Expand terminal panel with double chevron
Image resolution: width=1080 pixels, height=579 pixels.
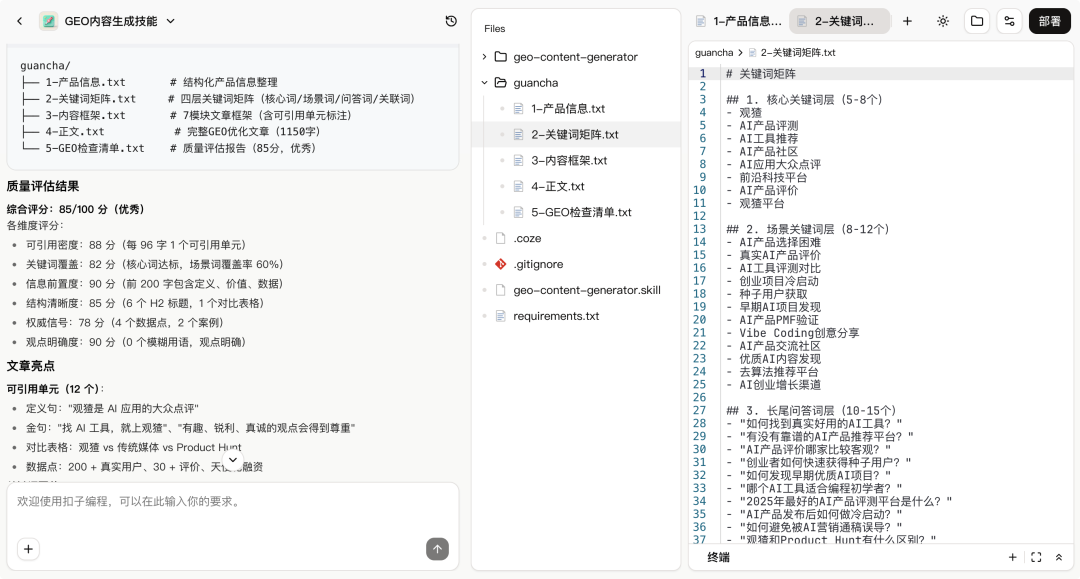point(1059,557)
